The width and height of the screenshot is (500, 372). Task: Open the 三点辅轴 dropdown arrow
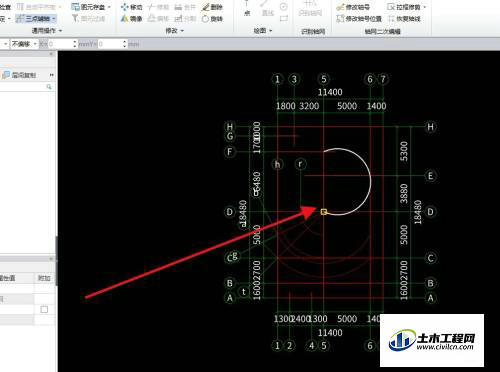pyautogui.click(x=54, y=19)
